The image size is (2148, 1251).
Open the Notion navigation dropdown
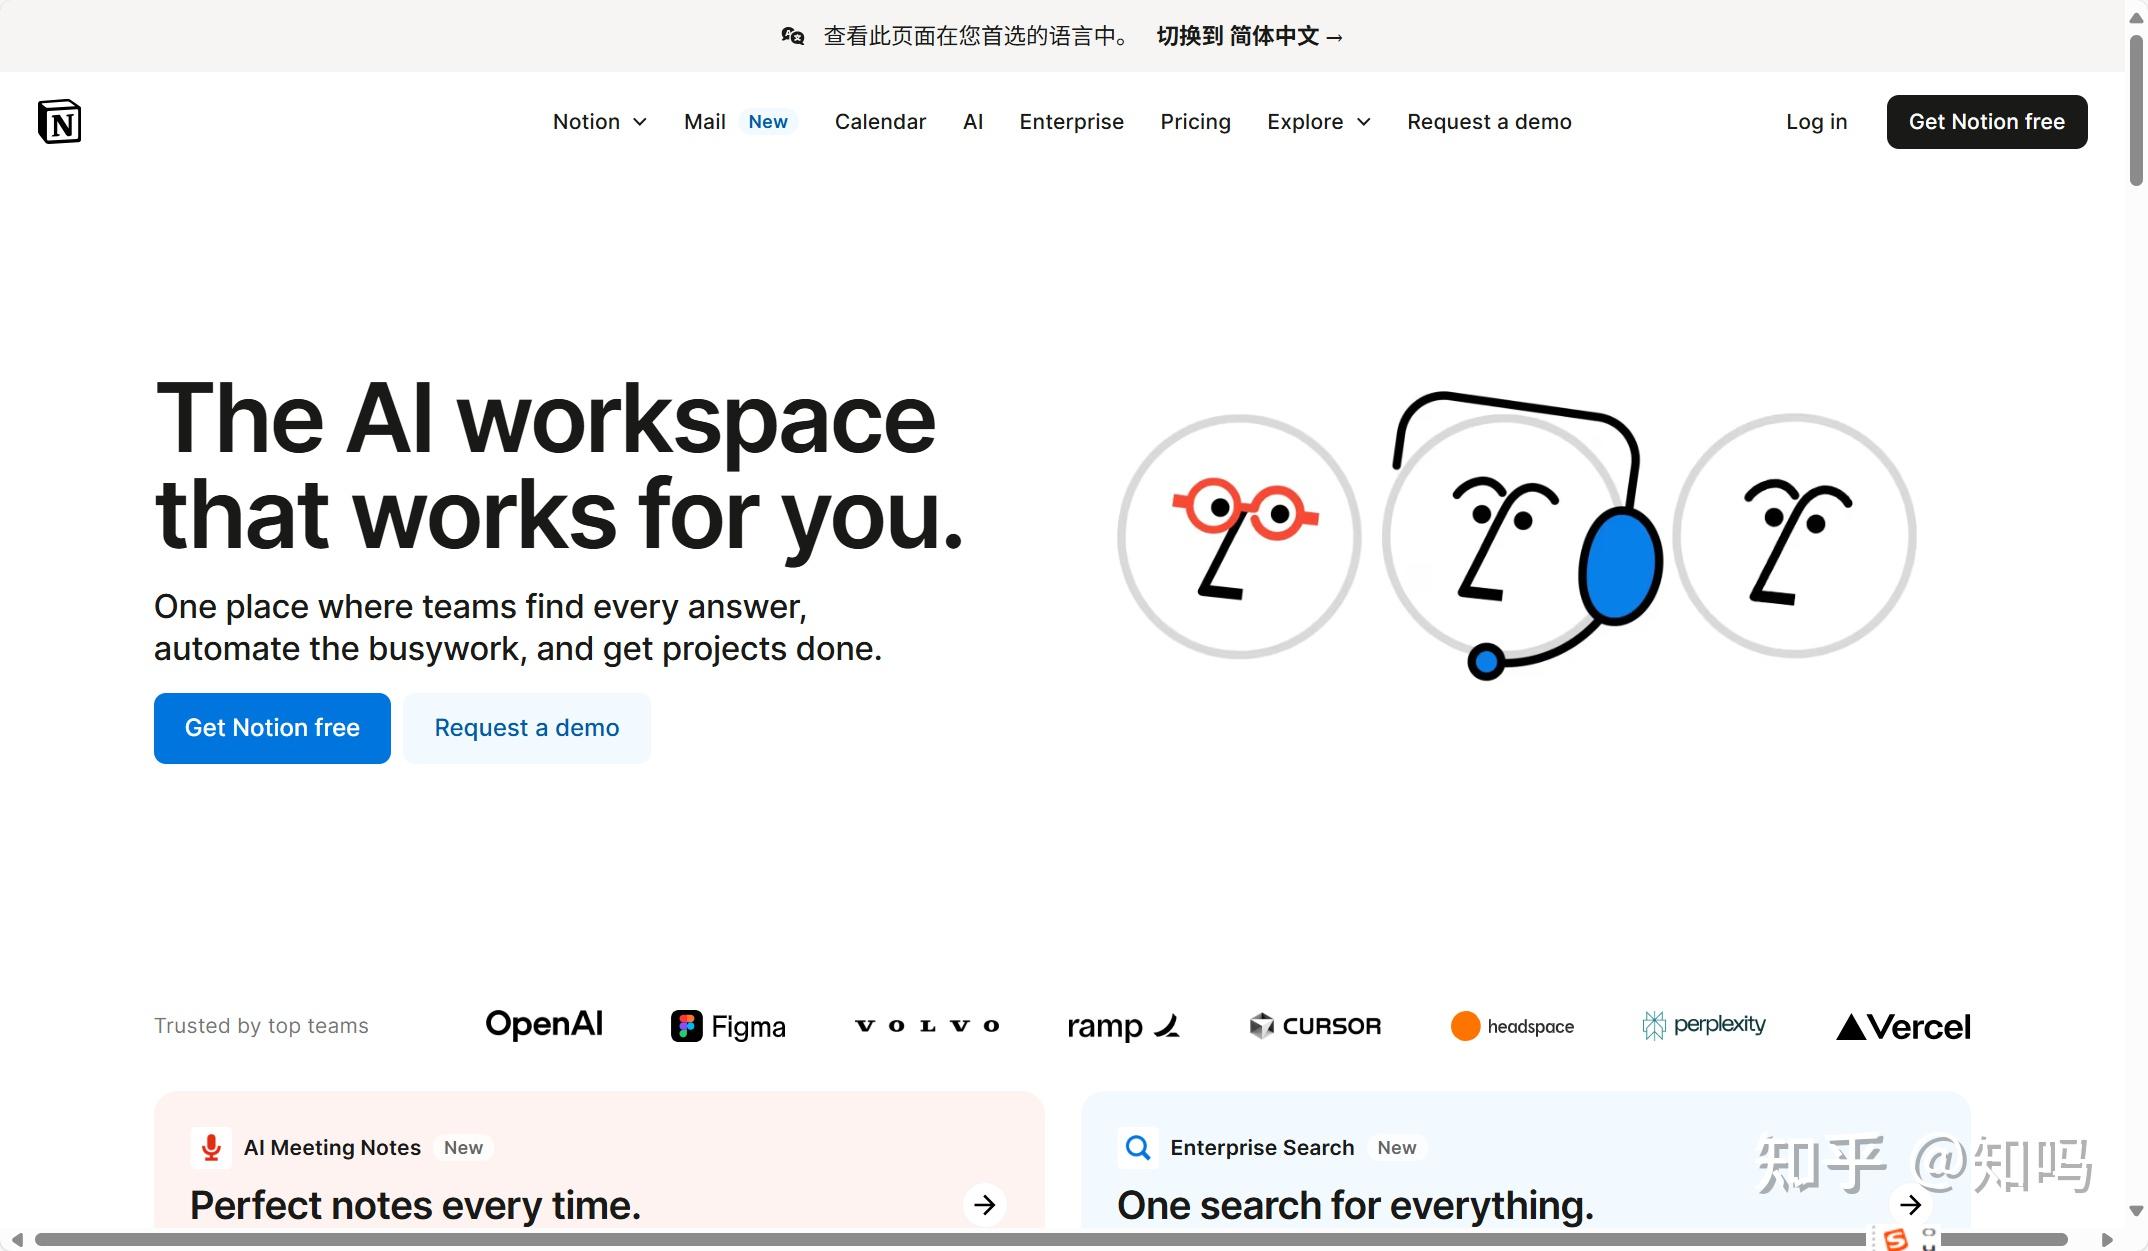pos(599,121)
